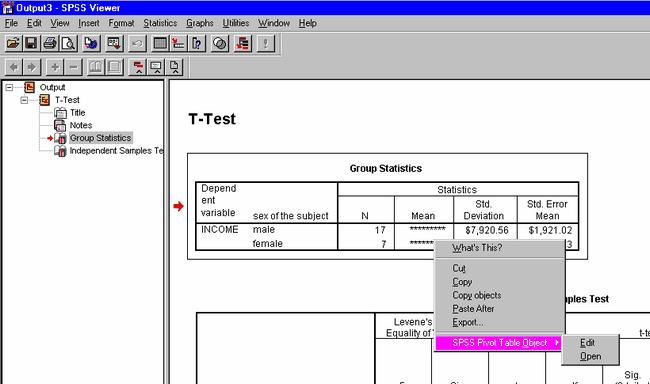Select Notes item in outline tree
The width and height of the screenshot is (650, 384).
(x=81, y=125)
